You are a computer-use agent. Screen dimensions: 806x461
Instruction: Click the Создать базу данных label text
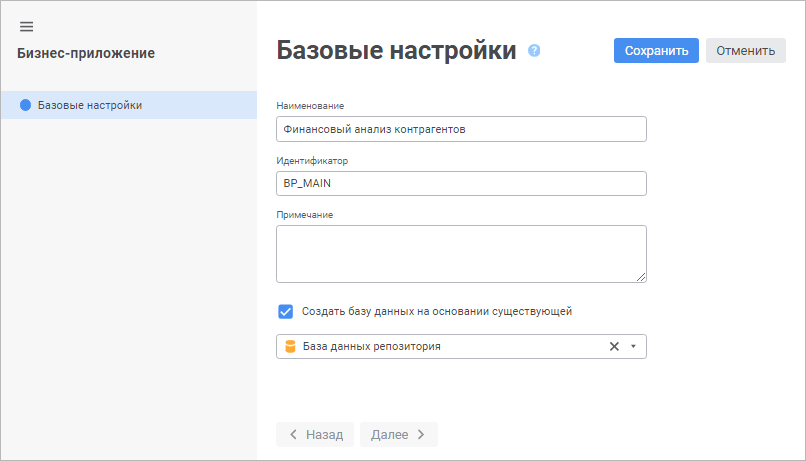point(437,311)
